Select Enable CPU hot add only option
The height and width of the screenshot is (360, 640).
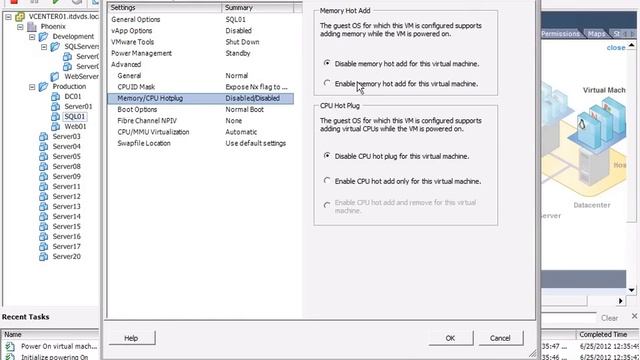tap(327, 180)
